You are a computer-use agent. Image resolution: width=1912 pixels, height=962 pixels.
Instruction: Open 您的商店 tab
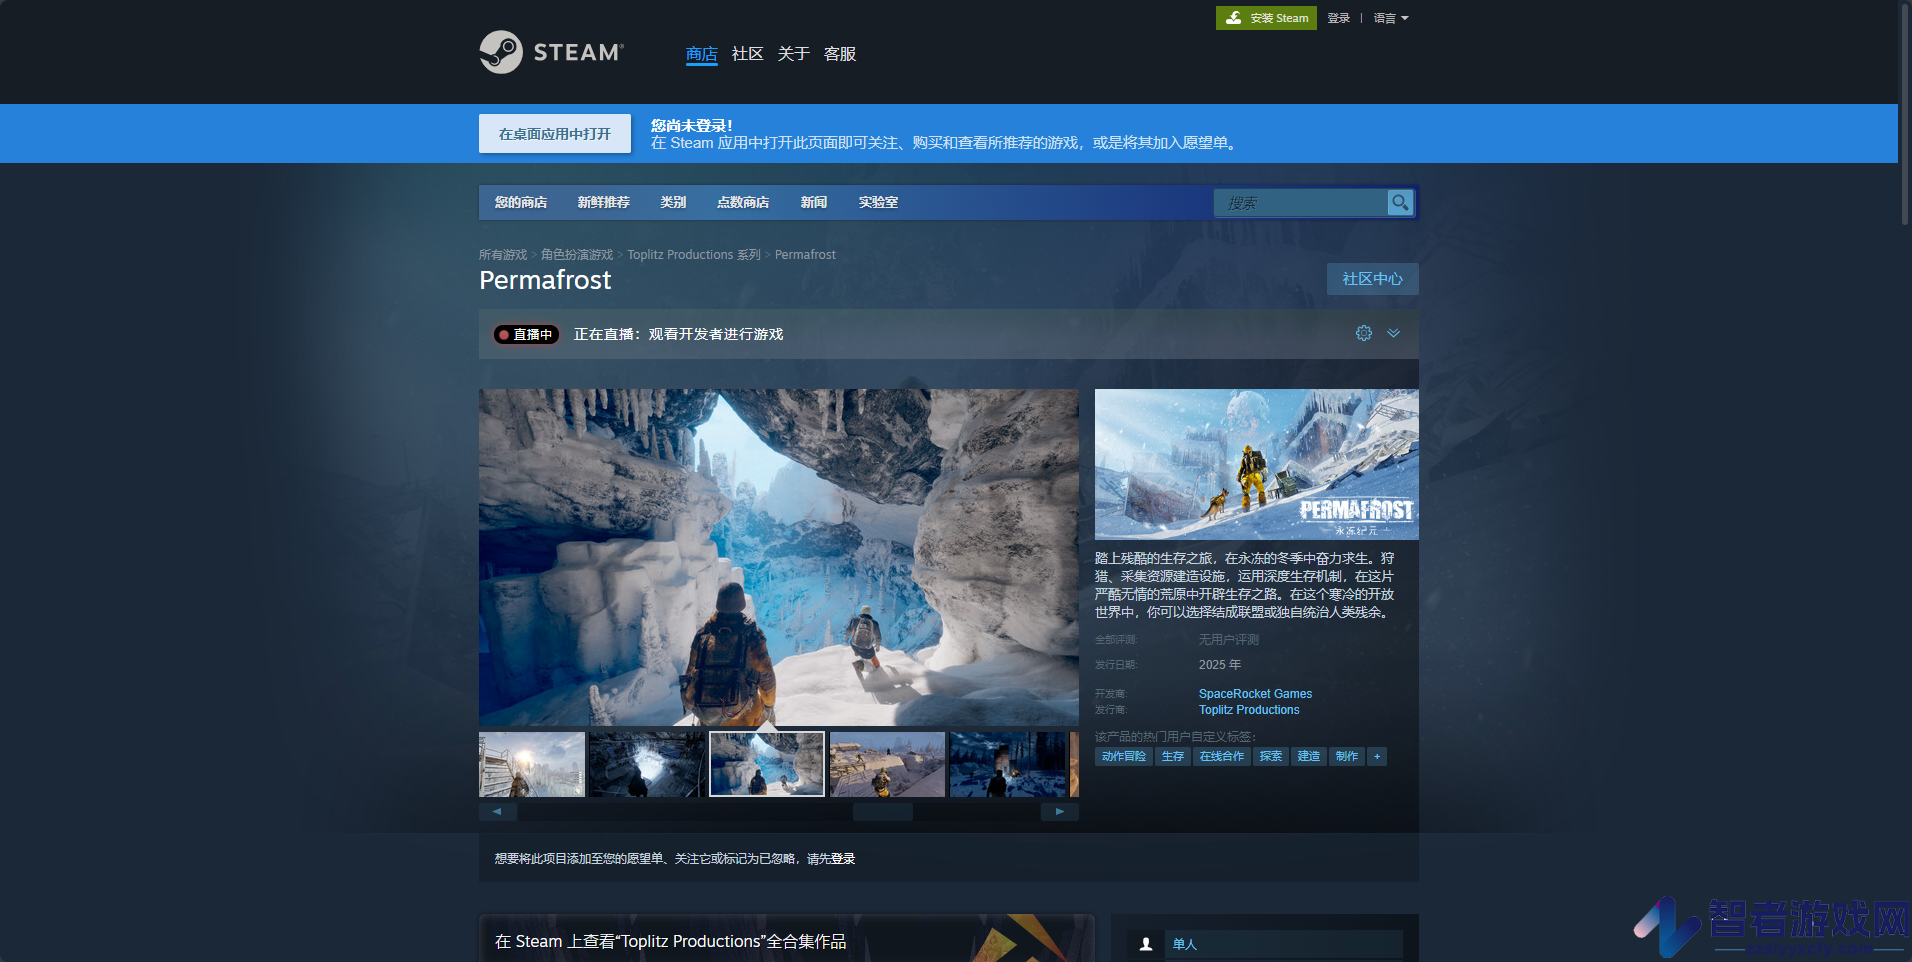pos(521,202)
